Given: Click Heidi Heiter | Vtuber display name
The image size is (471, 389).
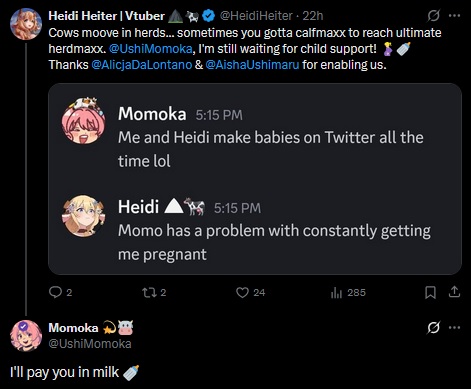Looking at the screenshot, I should tap(107, 16).
